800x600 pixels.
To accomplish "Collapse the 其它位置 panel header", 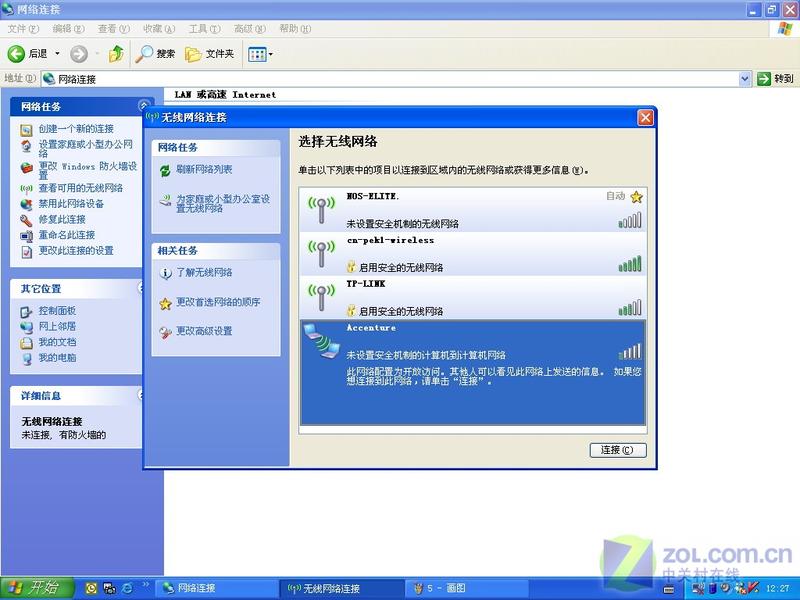I will click(x=76, y=289).
